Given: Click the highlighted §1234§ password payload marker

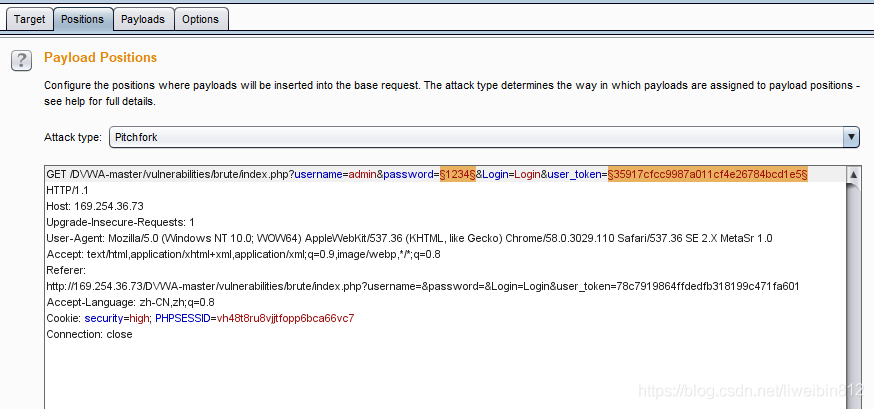Looking at the screenshot, I should (458, 174).
